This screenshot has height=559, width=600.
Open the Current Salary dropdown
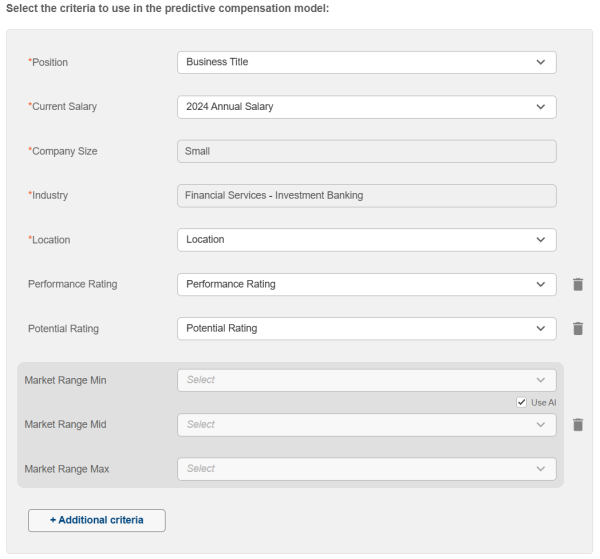click(367, 107)
